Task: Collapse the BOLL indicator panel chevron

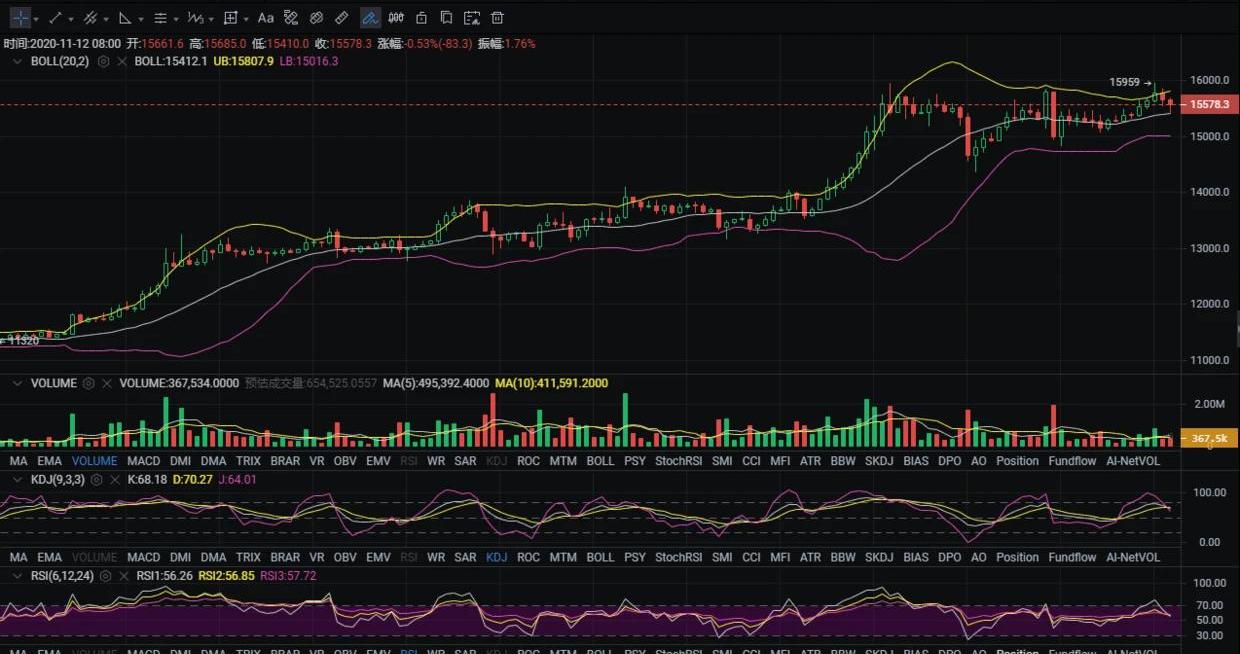Action: [x=17, y=61]
